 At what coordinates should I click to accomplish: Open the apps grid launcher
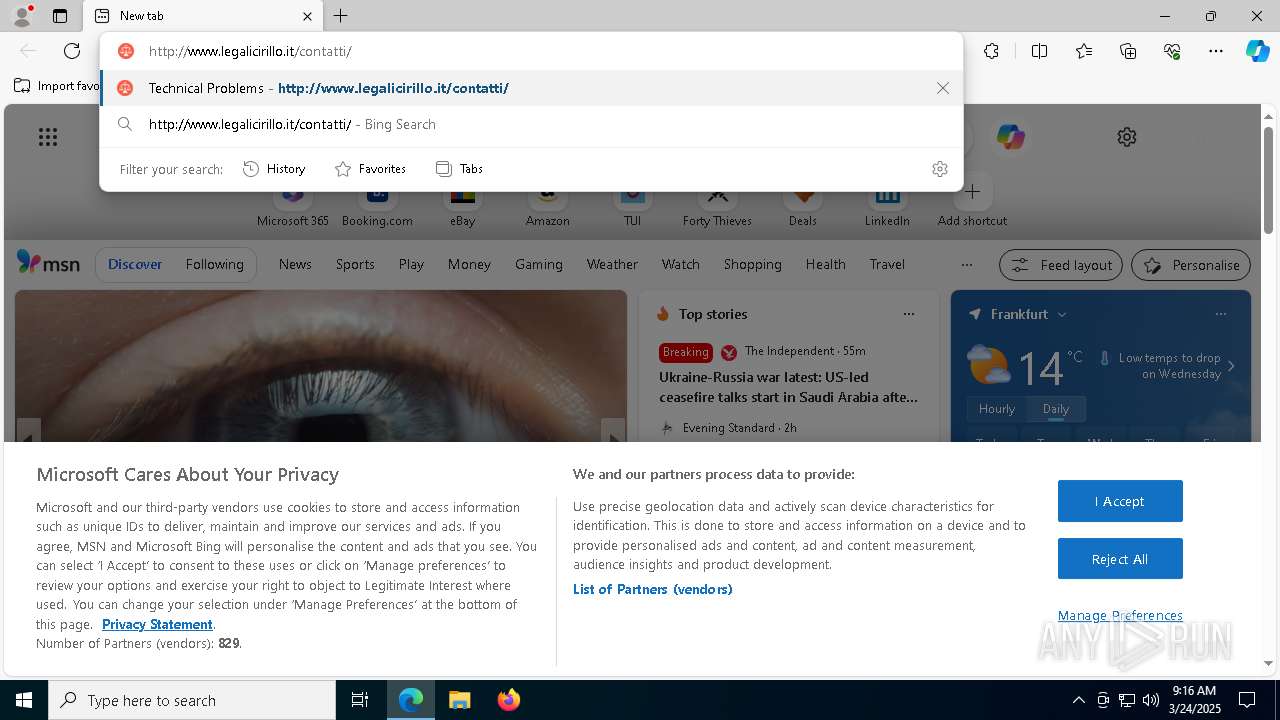pyautogui.click(x=48, y=137)
